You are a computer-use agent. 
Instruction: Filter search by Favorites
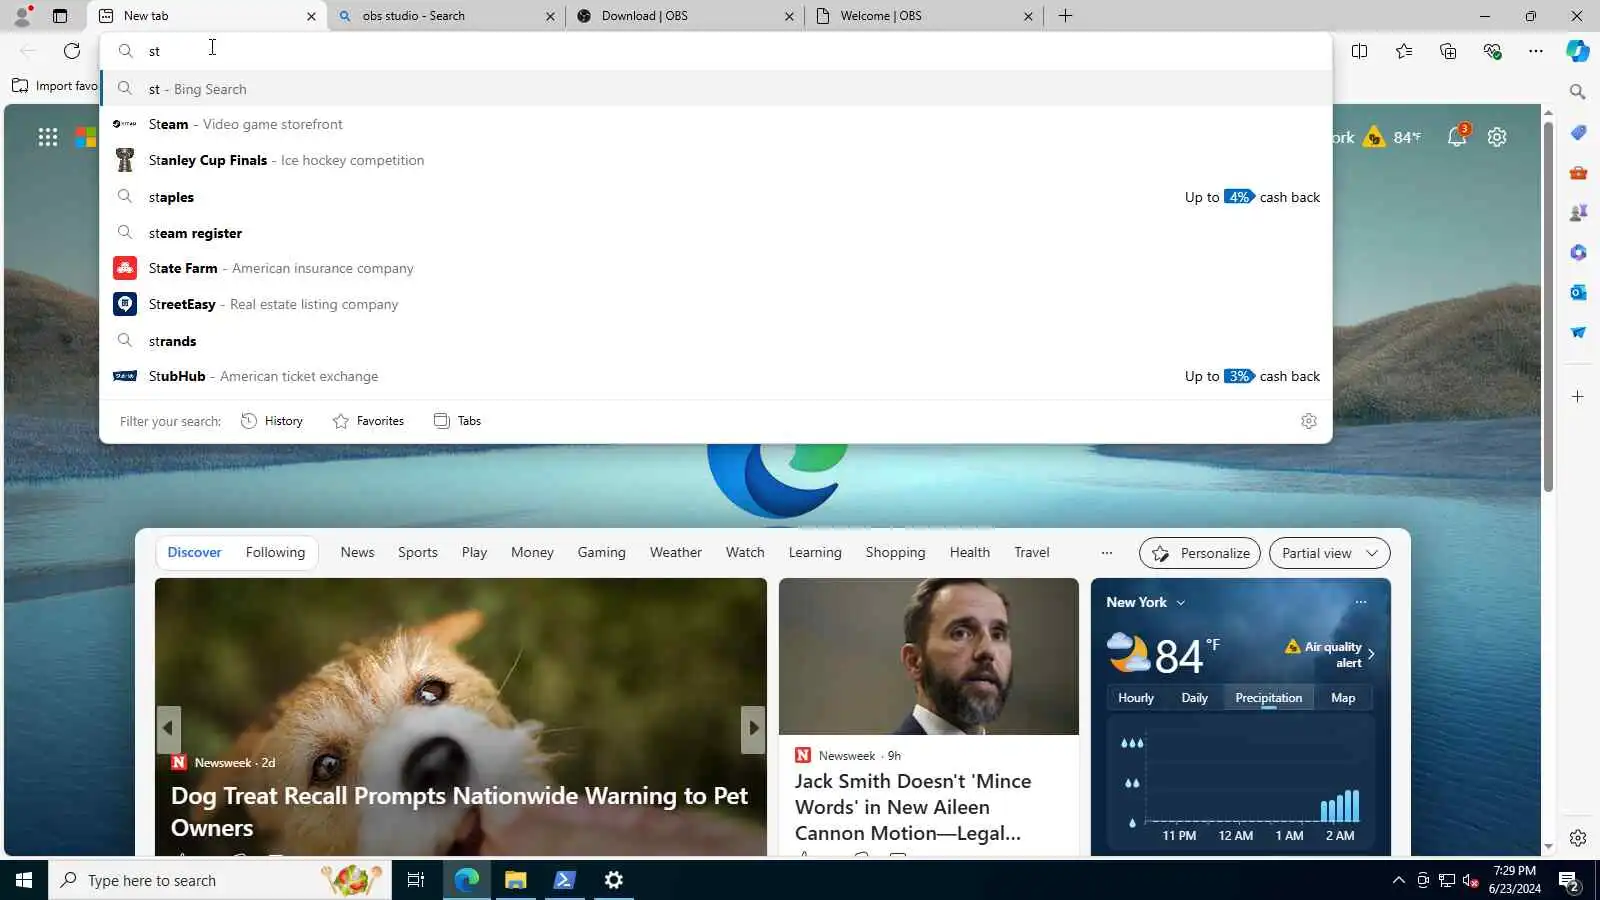coord(368,421)
